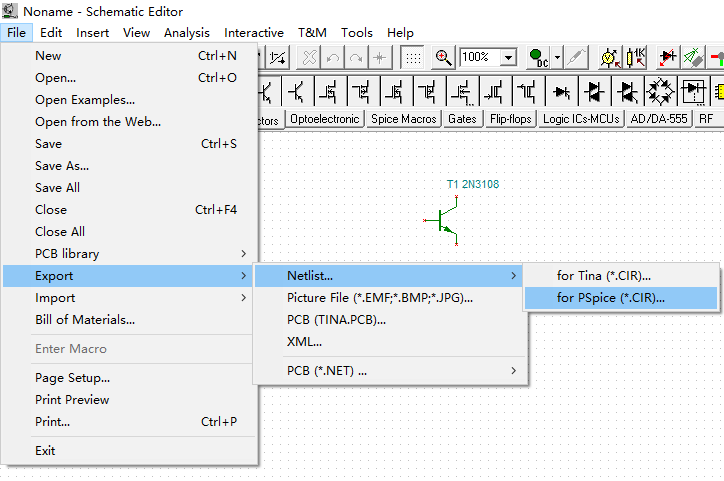Expand the PCB library submenu
The image size is (724, 481).
pyautogui.click(x=129, y=254)
